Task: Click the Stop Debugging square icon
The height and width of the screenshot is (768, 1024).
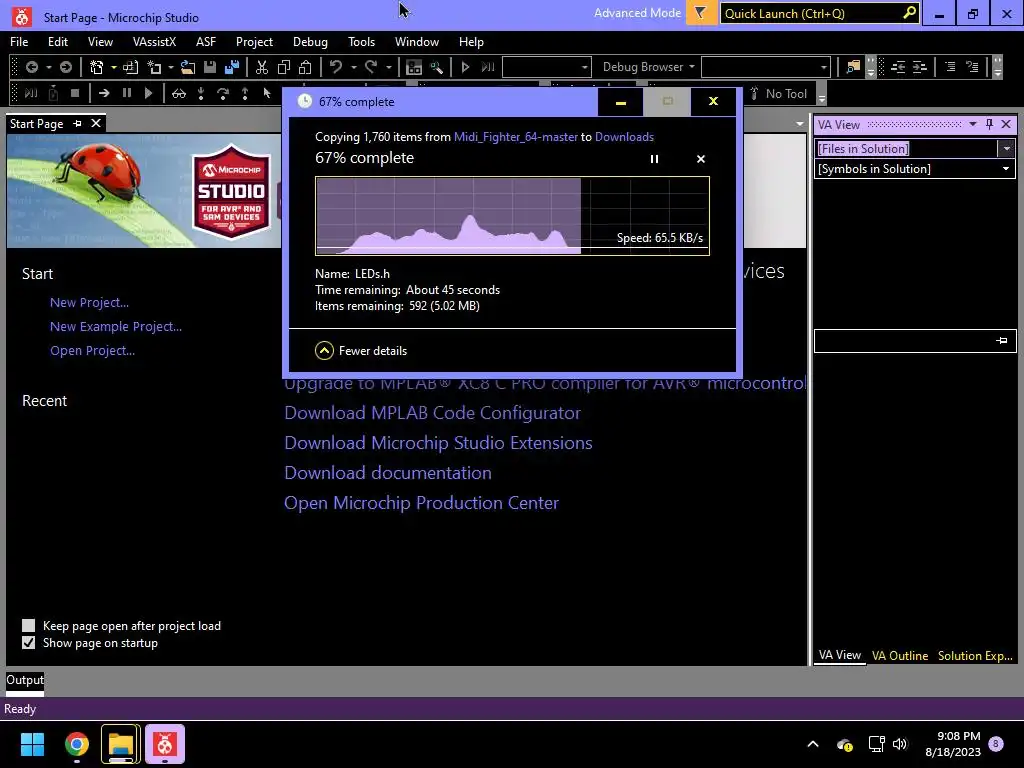Action: 74,93
